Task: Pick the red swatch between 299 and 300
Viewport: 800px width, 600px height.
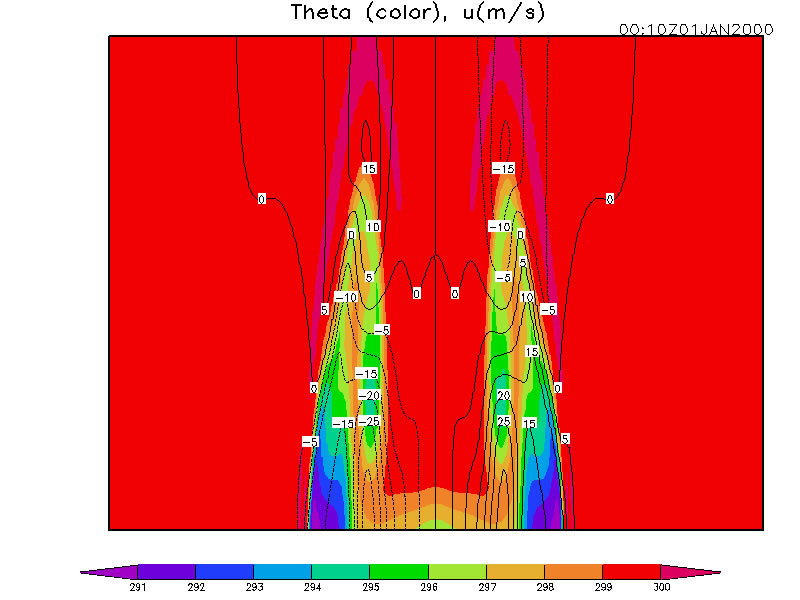Action: coord(632,571)
